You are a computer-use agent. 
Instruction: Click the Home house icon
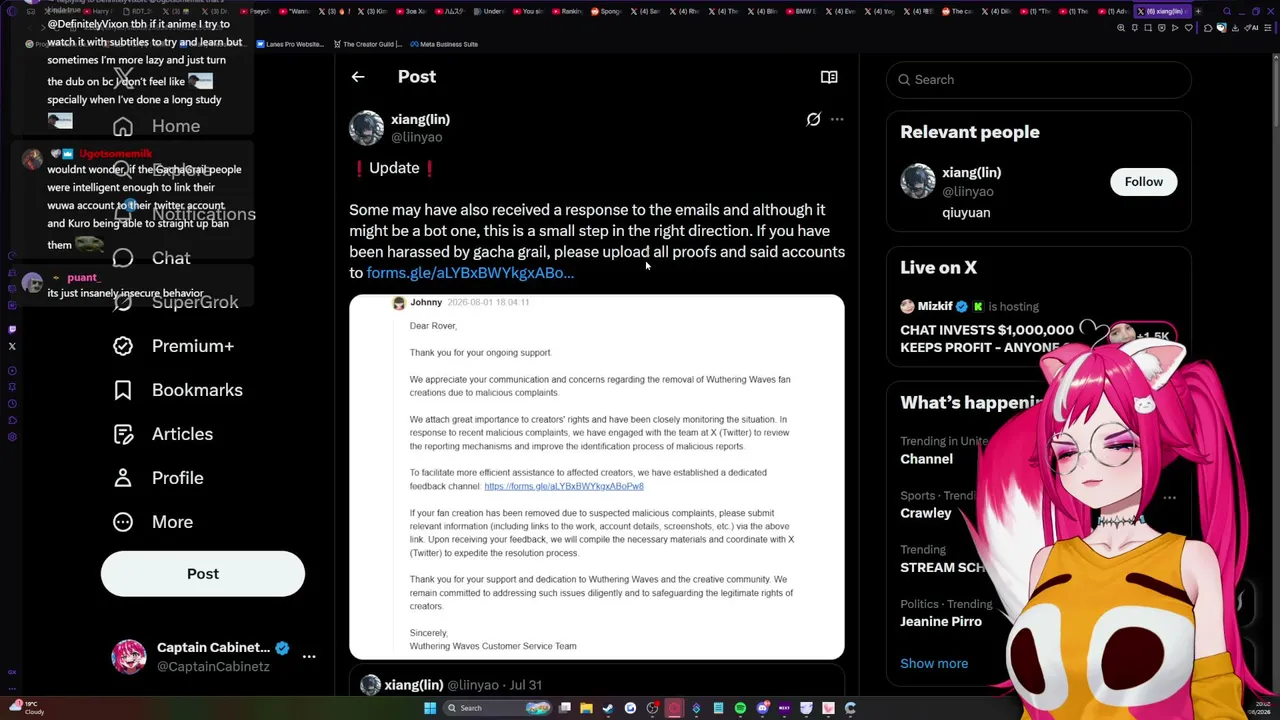coord(123,126)
